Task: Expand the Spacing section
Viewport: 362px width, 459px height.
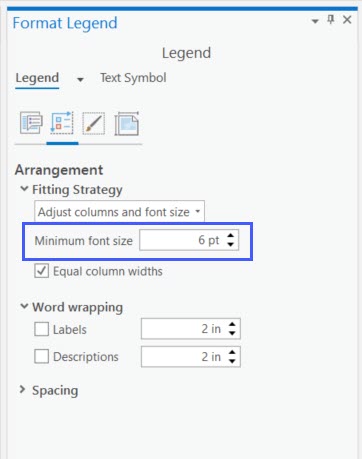Action: (x=22, y=389)
